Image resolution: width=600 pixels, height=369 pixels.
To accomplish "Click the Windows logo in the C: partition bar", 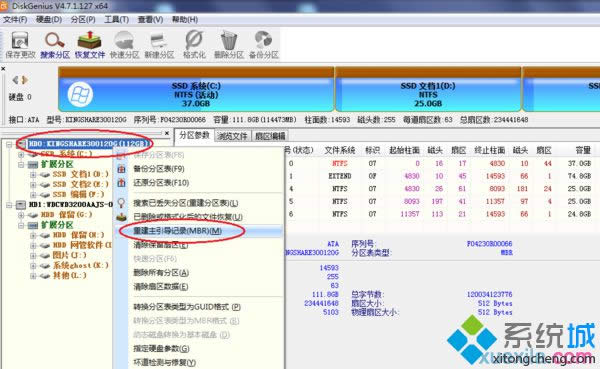I will pos(80,95).
